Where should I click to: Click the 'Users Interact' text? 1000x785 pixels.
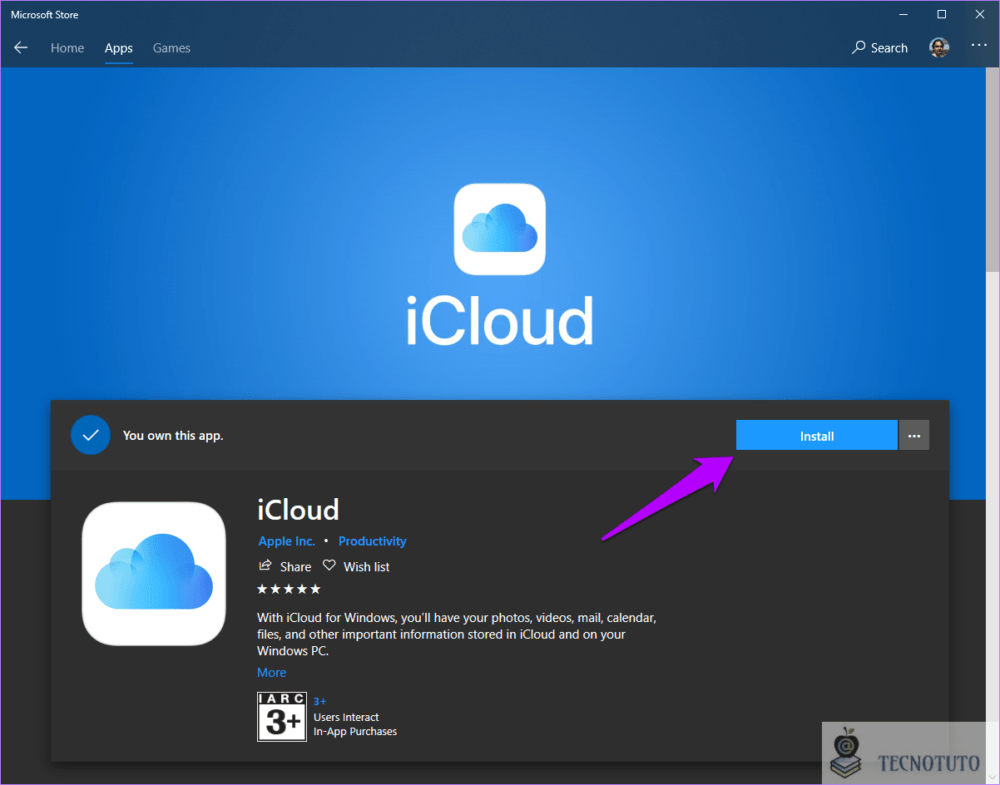346,717
